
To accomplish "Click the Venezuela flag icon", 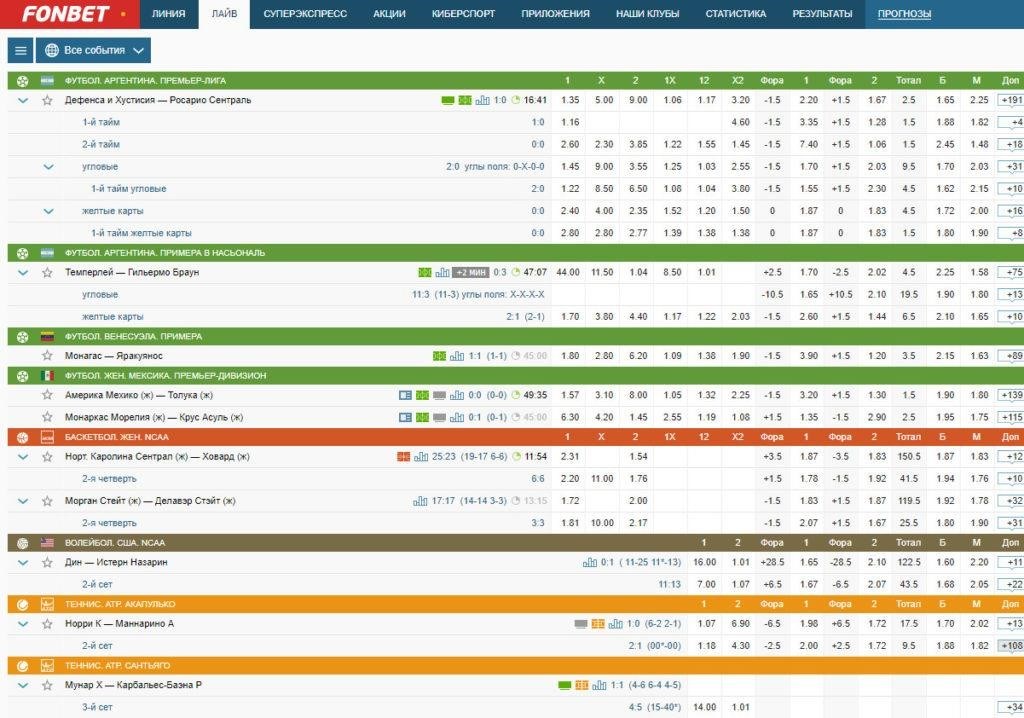I will coord(47,336).
